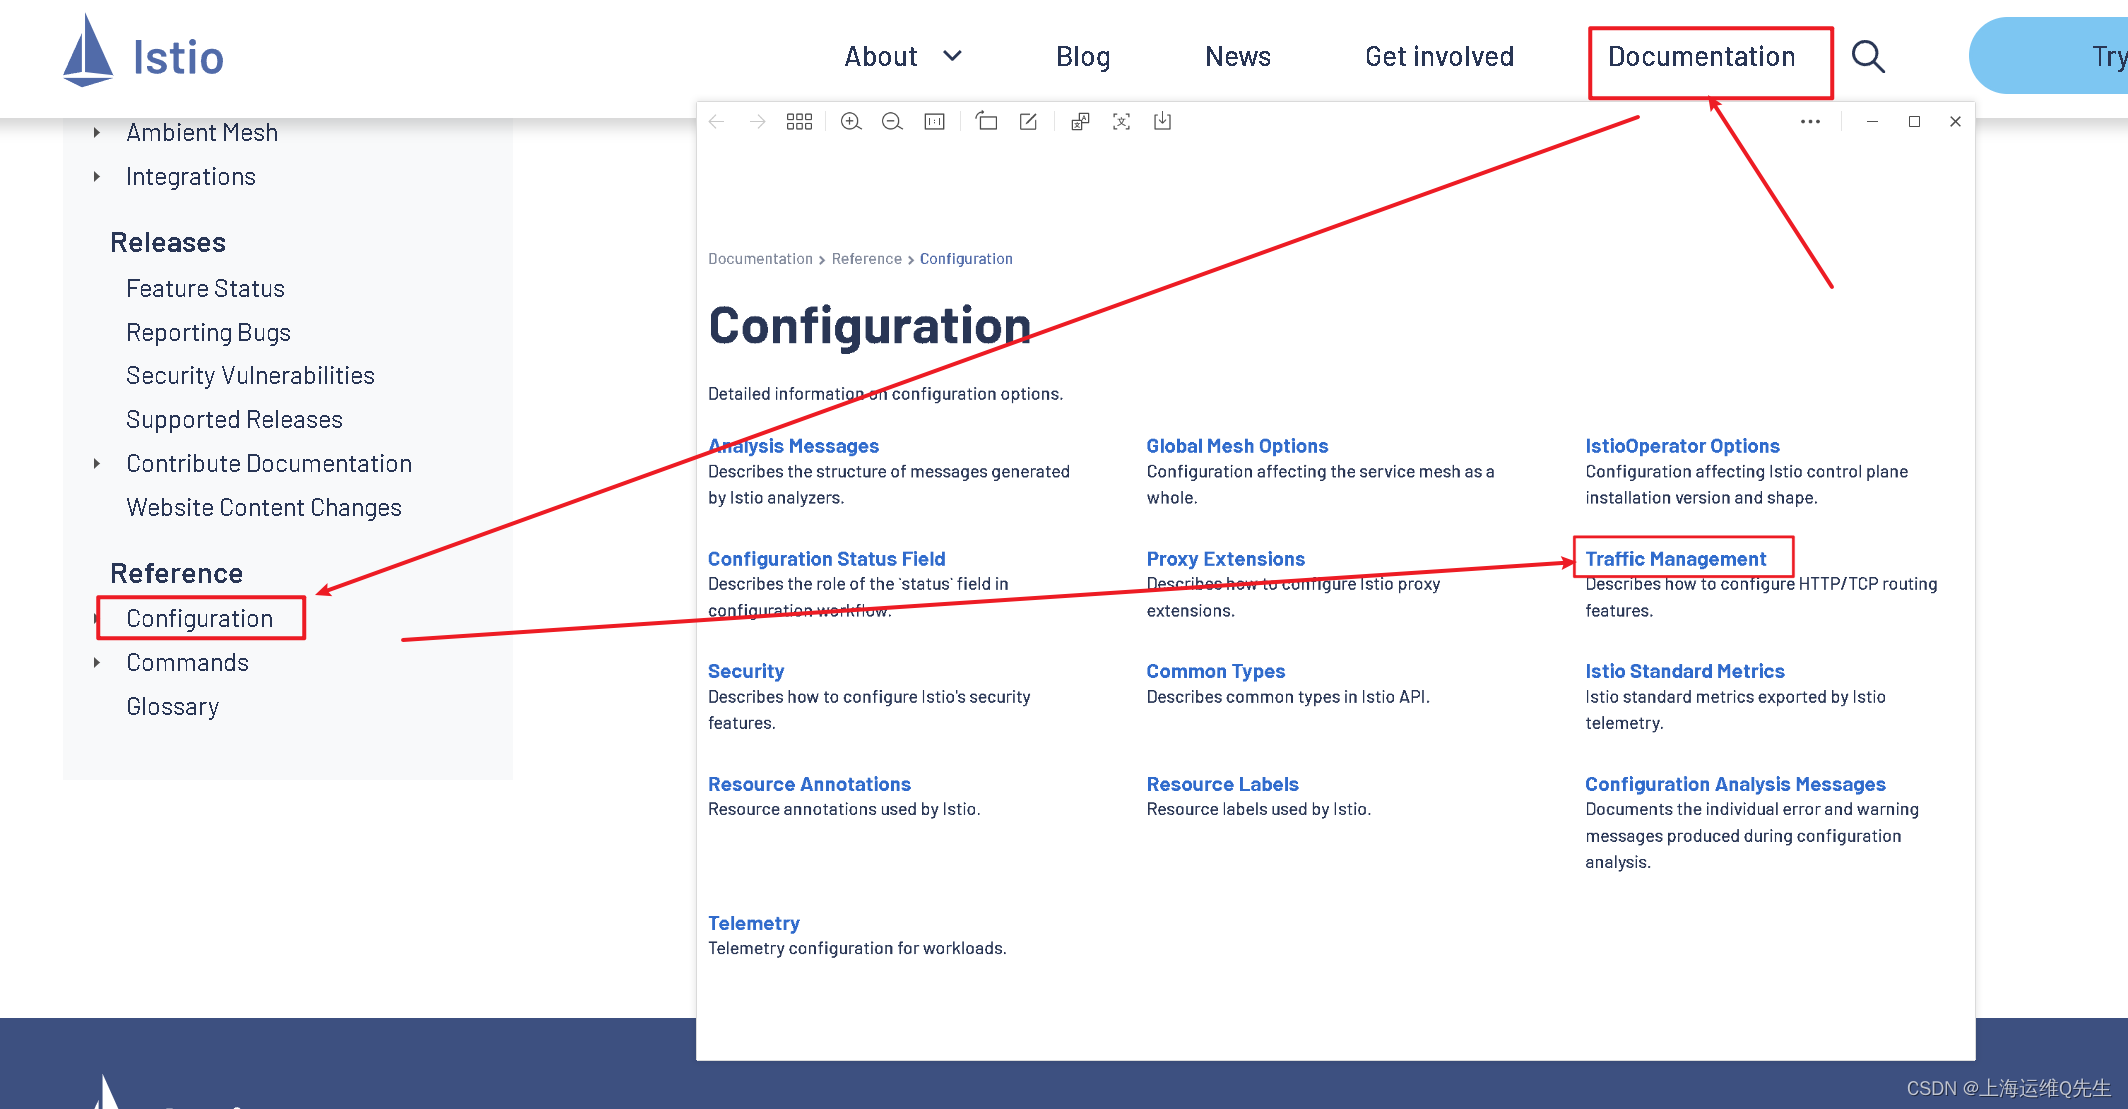This screenshot has width=2128, height=1109.
Task: Open the Security configuration link
Action: point(746,671)
